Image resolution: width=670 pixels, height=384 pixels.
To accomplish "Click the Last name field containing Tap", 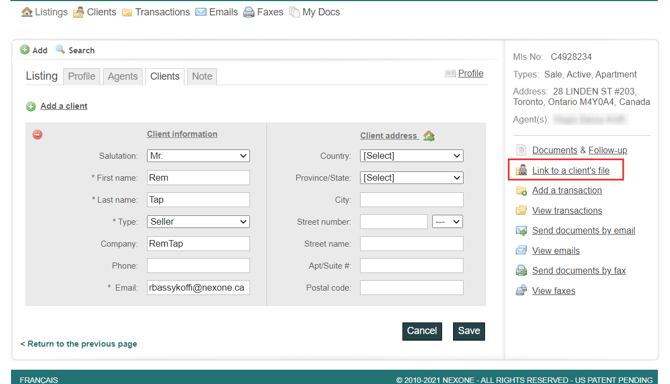I will tap(198, 199).
